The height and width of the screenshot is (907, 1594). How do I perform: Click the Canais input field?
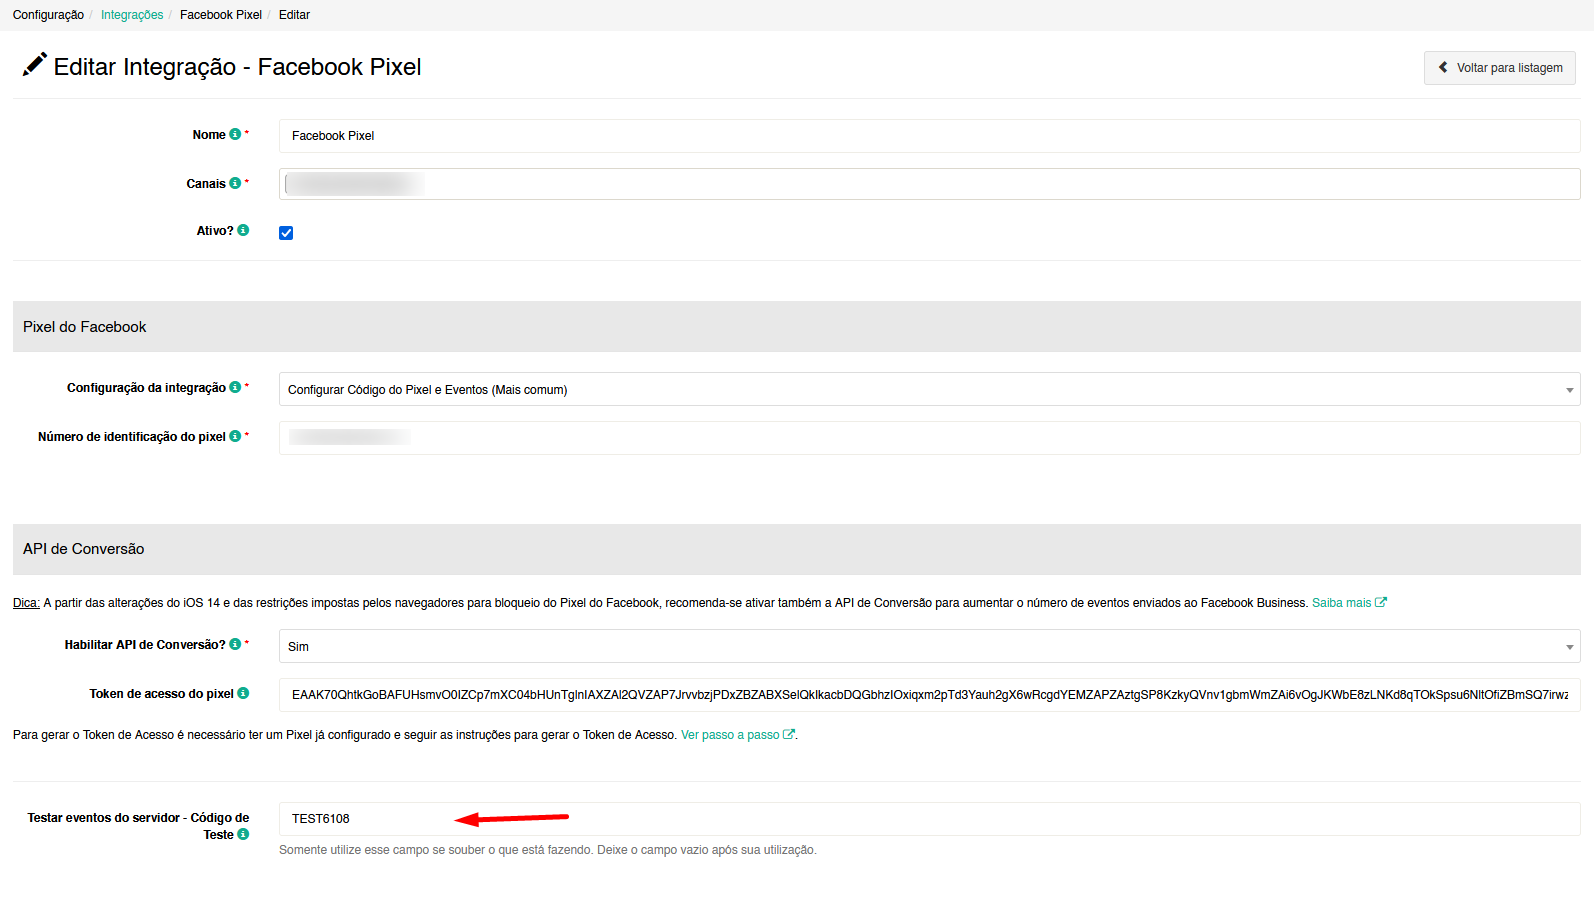coord(929,184)
